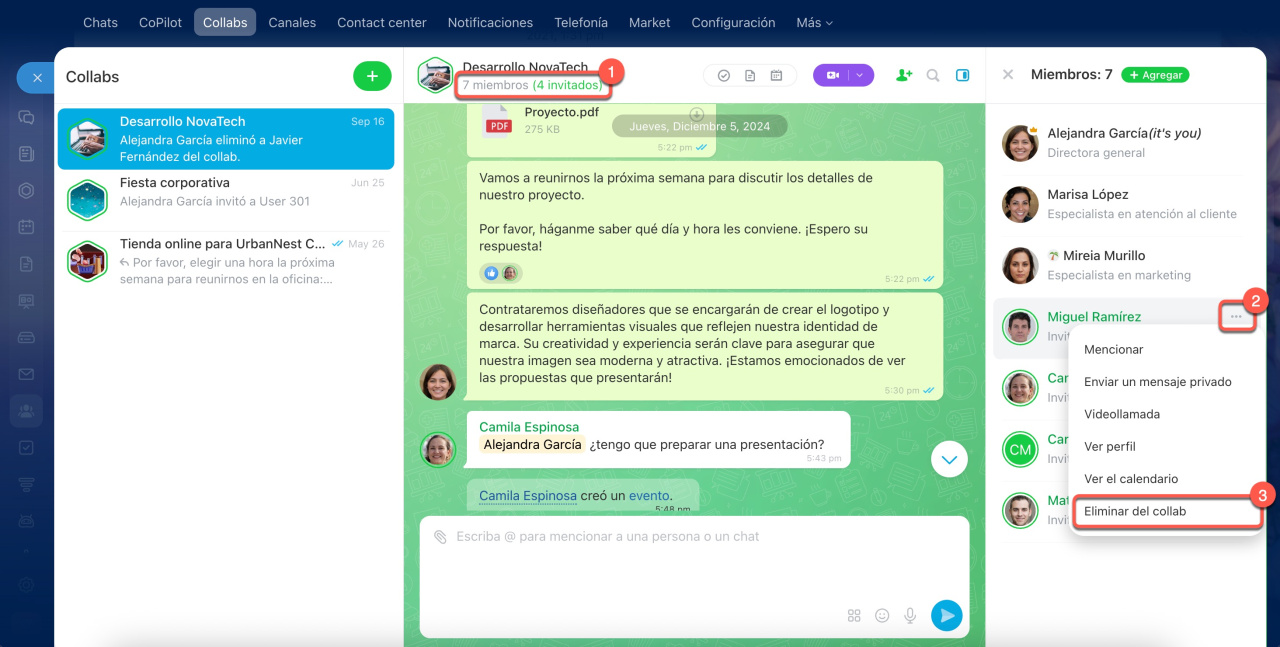Screen dimensions: 1280x647
Task: Start a video call with purple camera button
Action: click(x=832, y=75)
